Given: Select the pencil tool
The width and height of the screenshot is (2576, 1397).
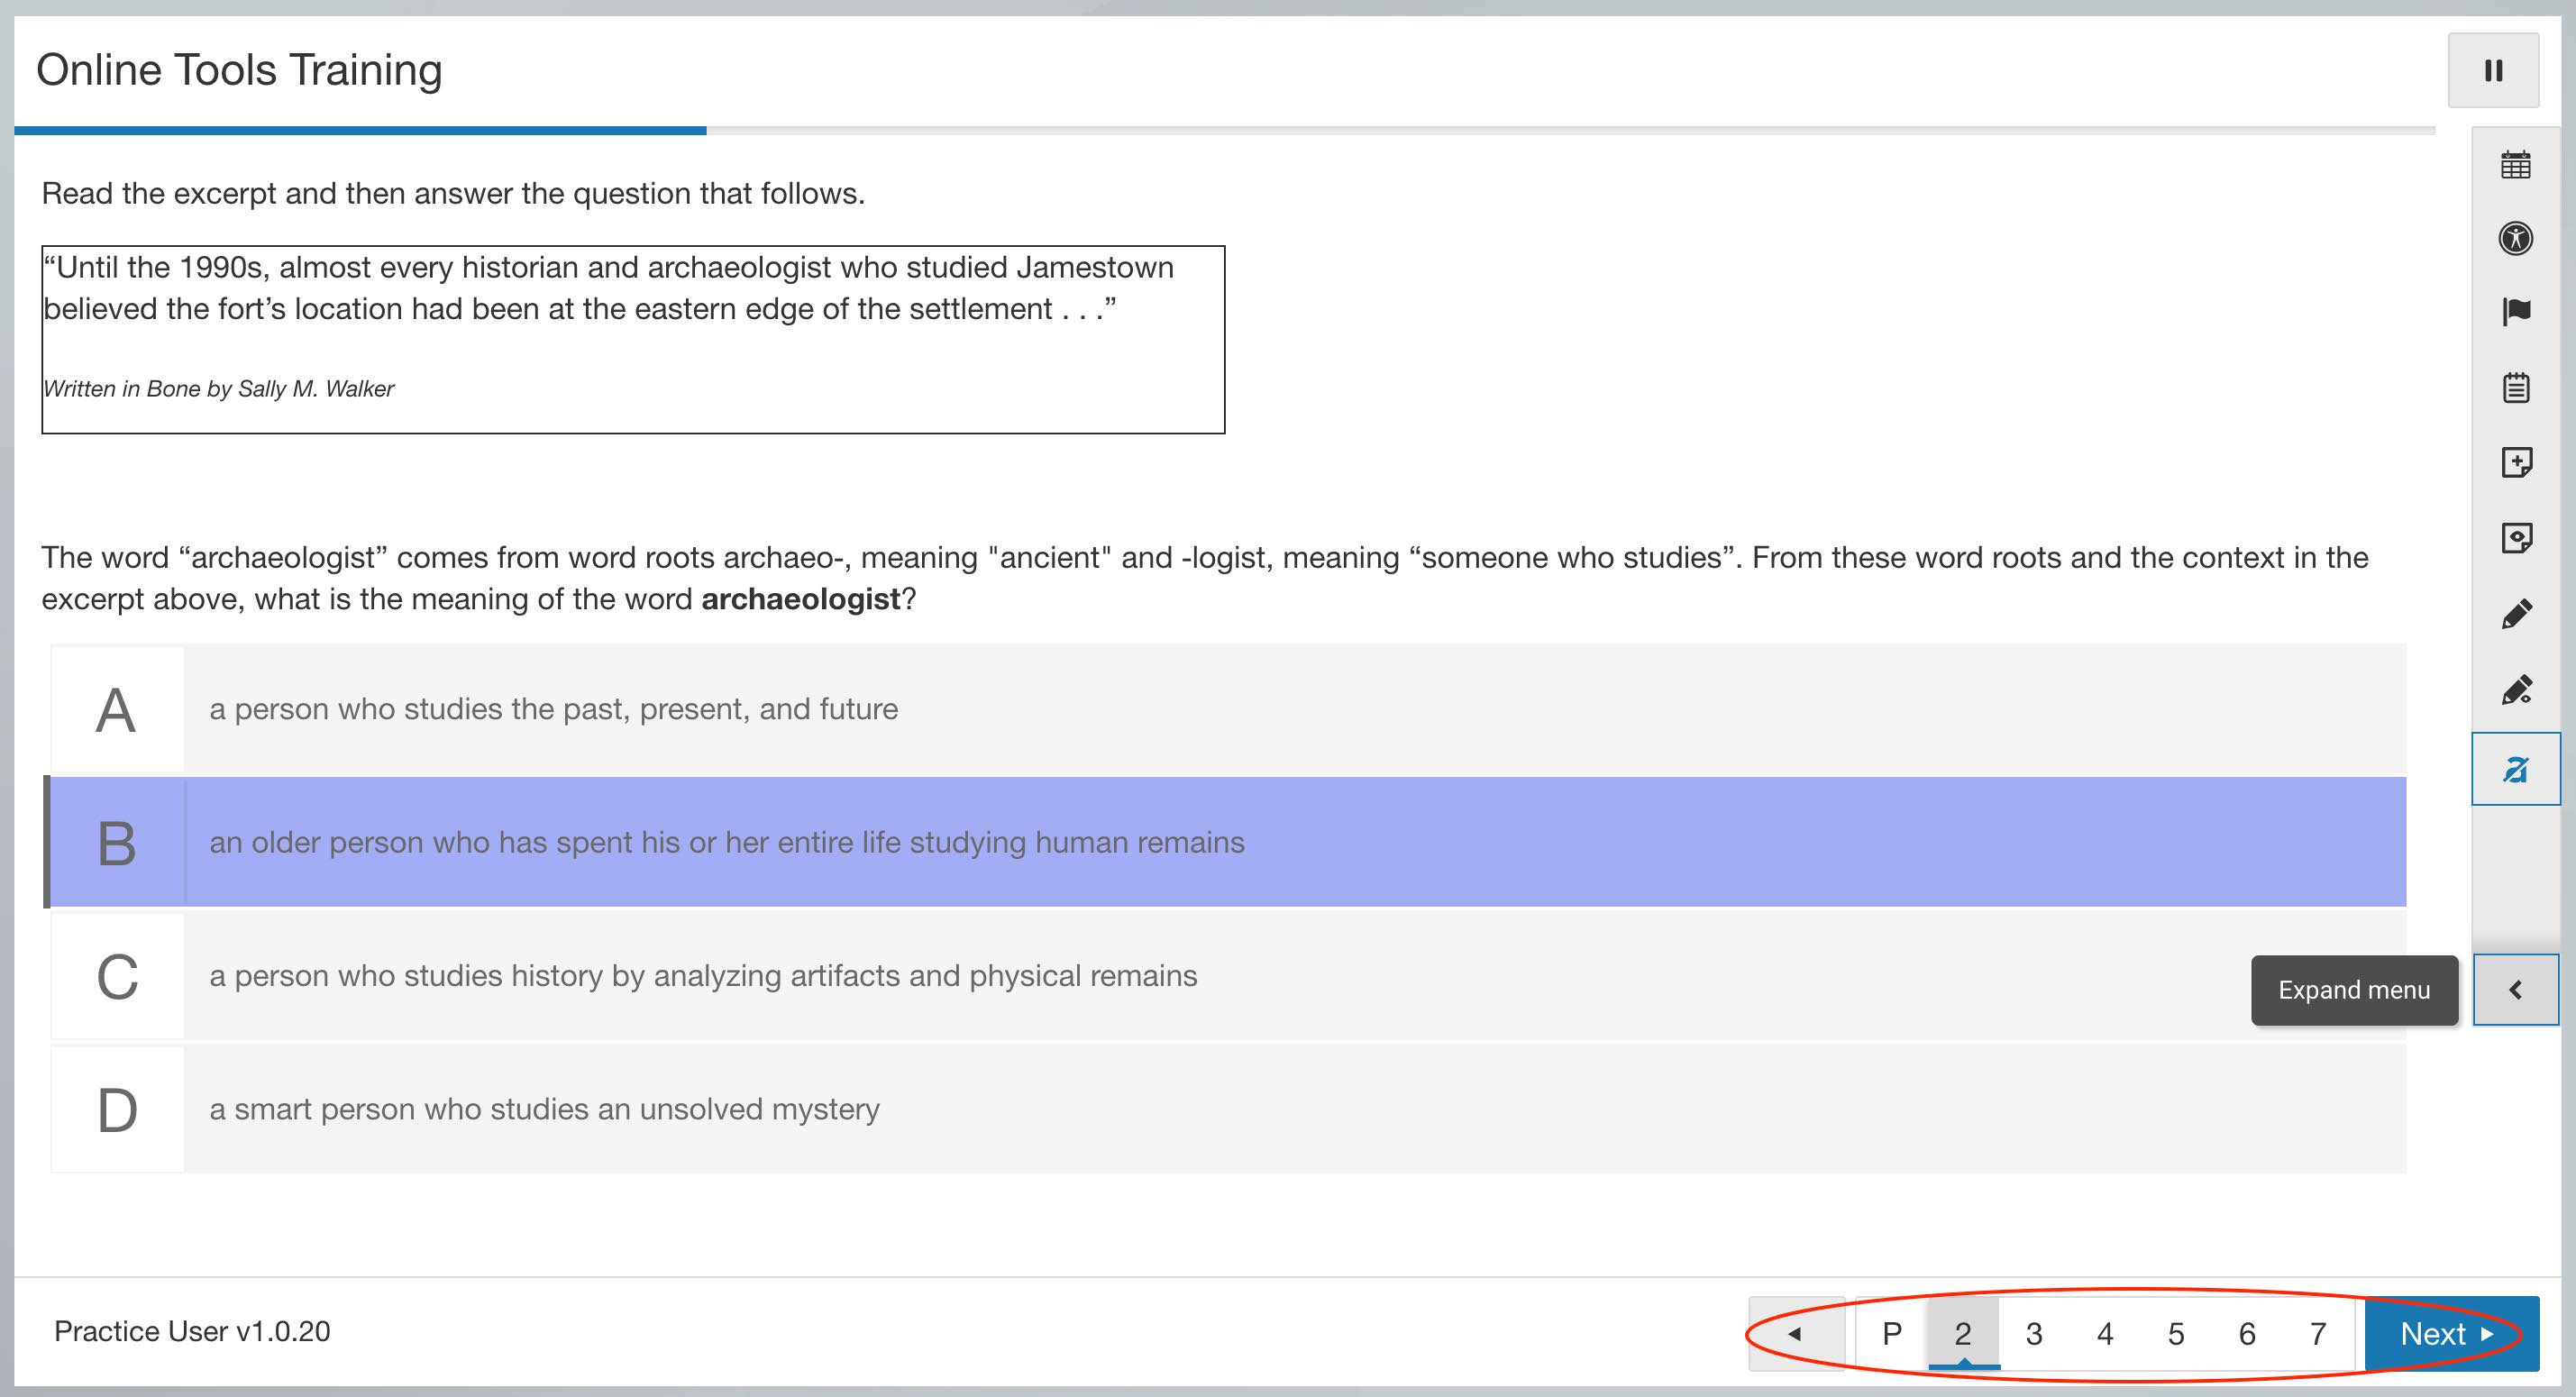Looking at the screenshot, I should [2515, 614].
